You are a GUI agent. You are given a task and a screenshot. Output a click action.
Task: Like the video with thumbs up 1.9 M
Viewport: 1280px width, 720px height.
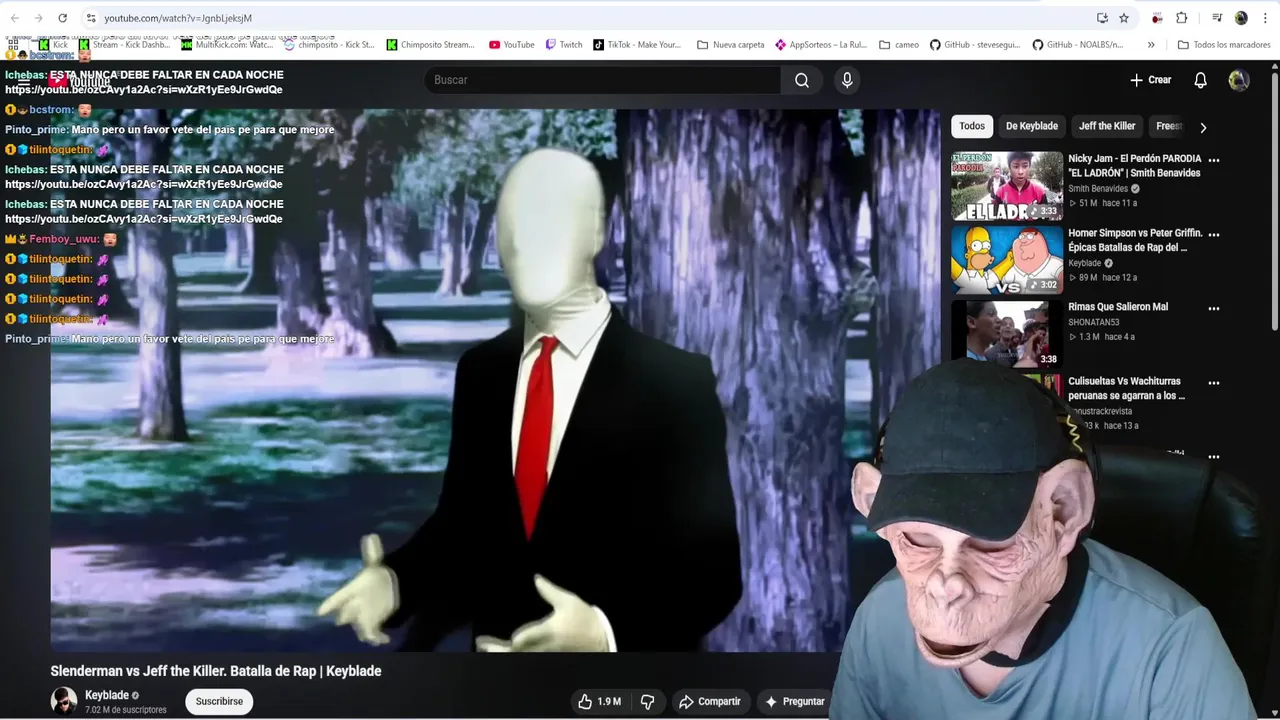[599, 702]
